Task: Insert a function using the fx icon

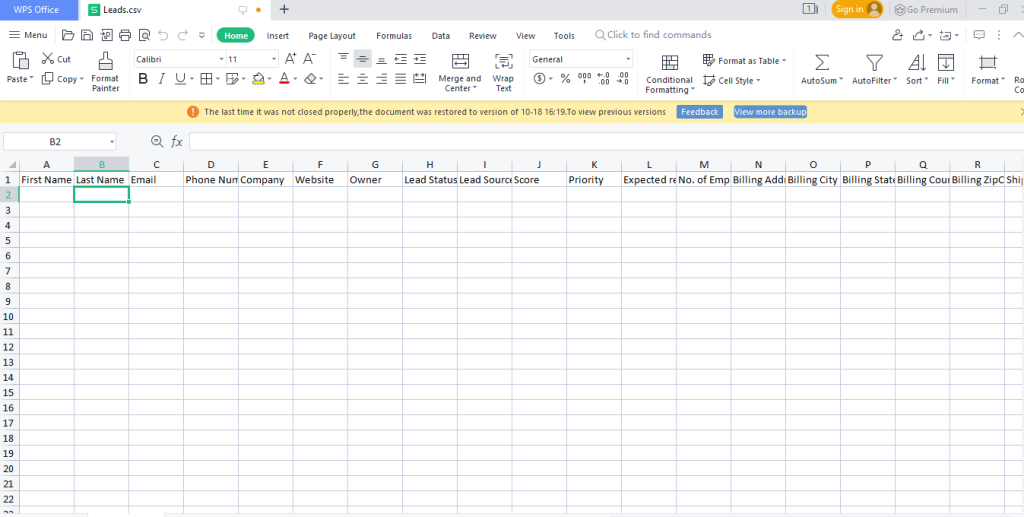Action: (177, 141)
